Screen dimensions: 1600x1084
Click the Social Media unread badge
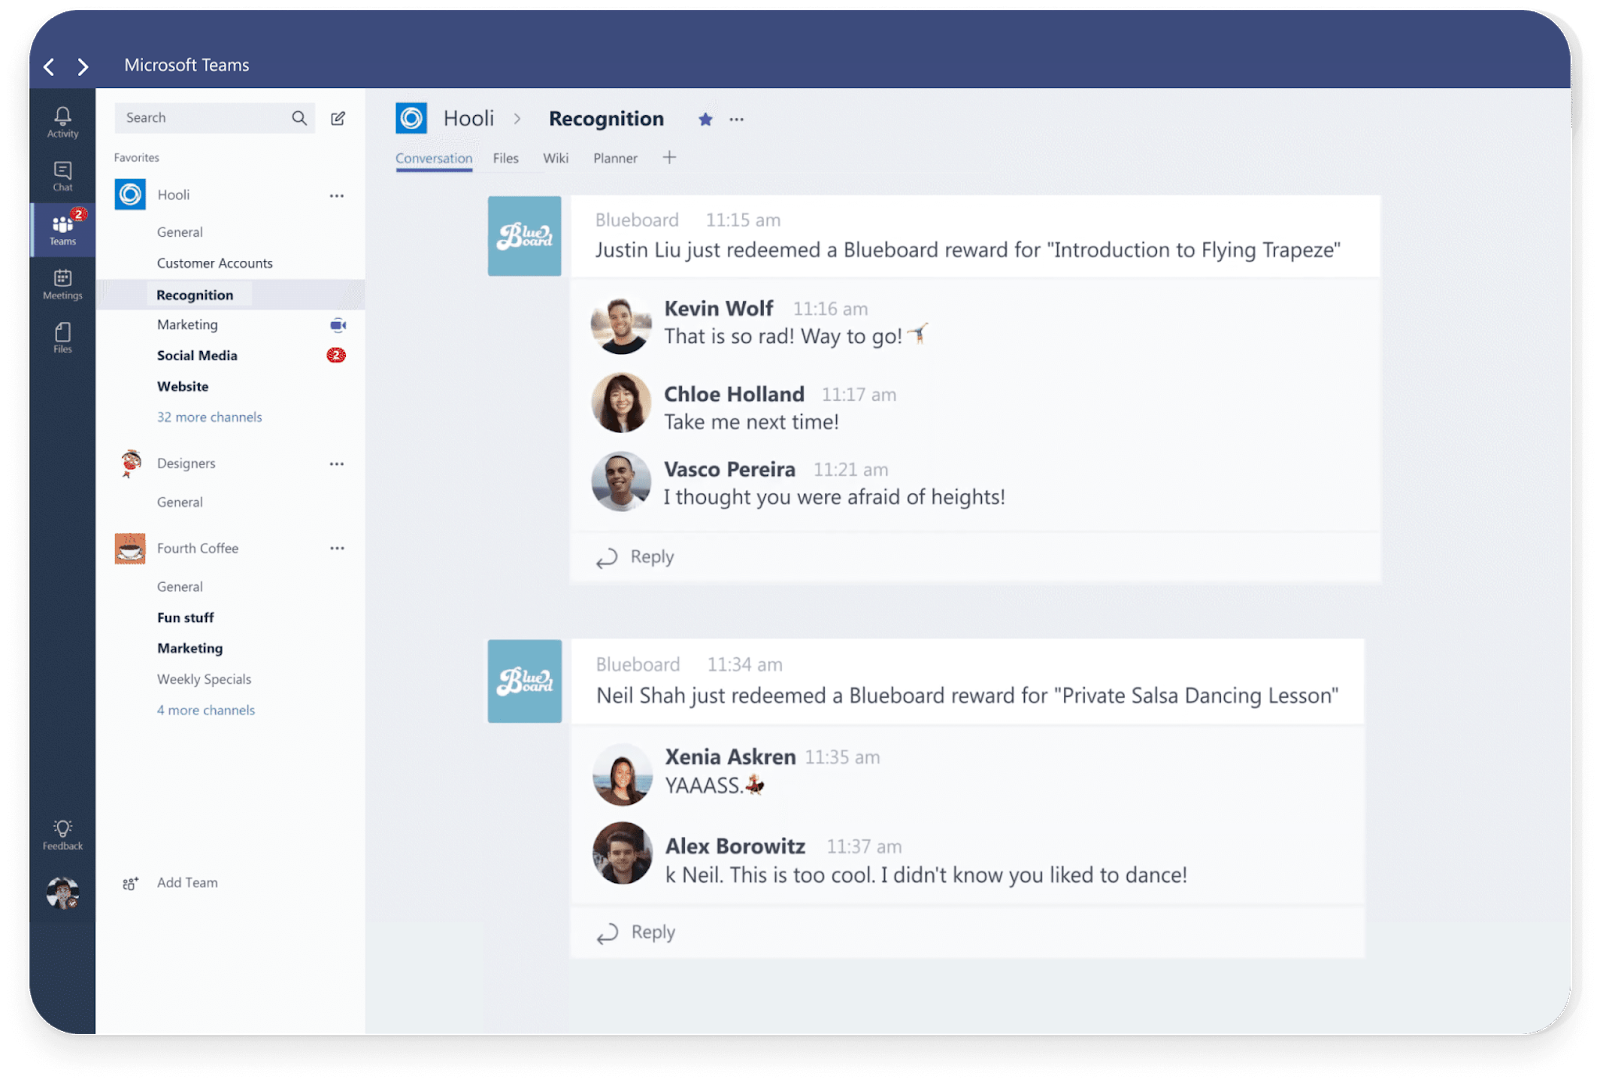[337, 355]
